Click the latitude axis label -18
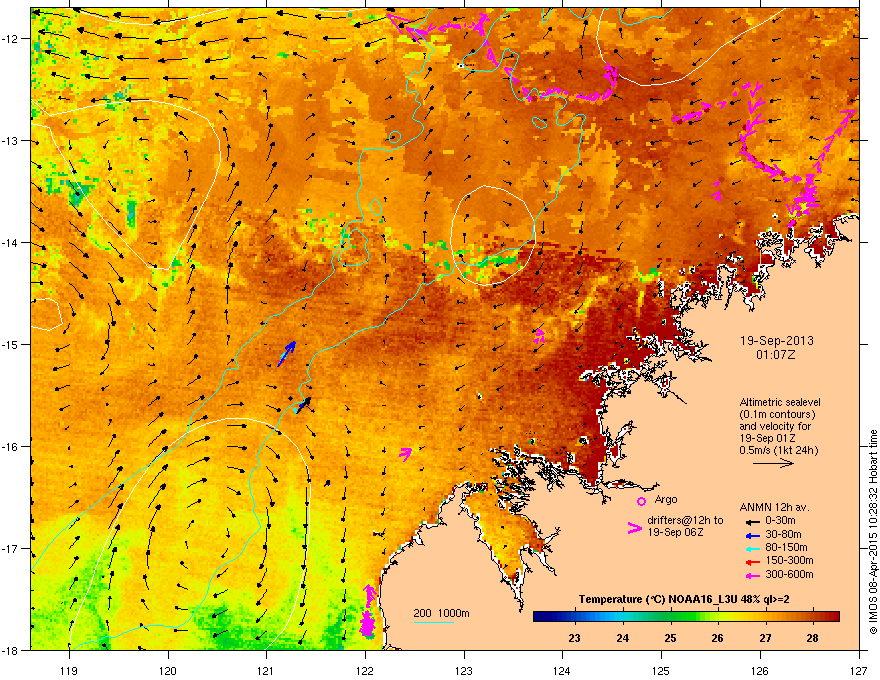 [10, 650]
